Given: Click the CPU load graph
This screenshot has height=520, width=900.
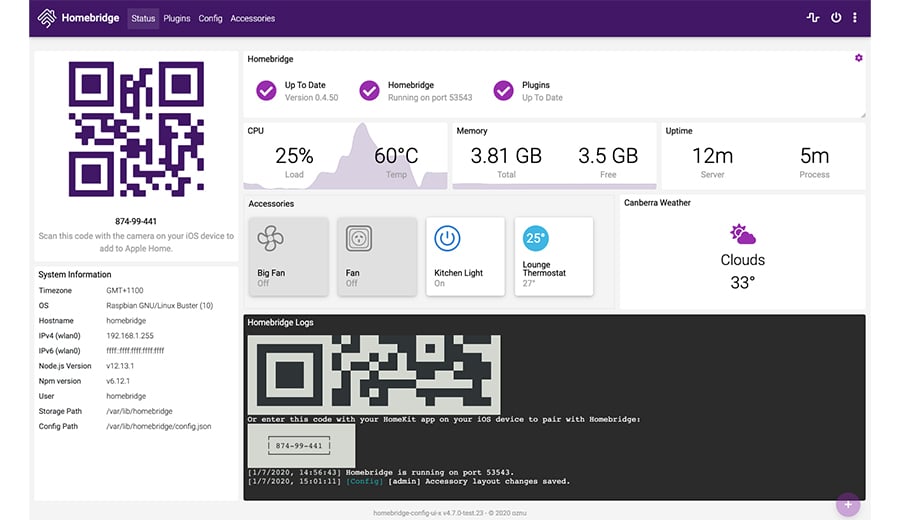Looking at the screenshot, I should (x=345, y=160).
